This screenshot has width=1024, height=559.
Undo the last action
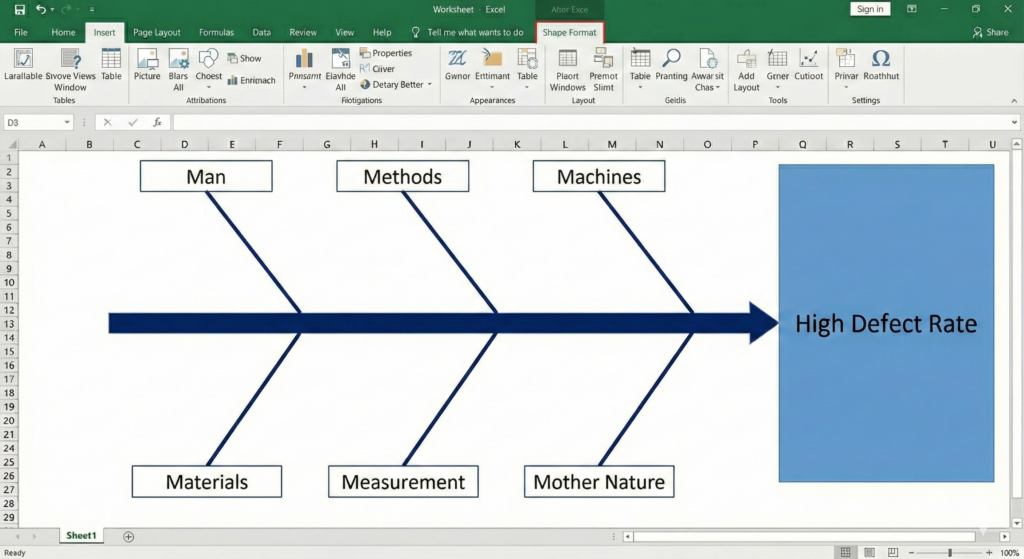pyautogui.click(x=41, y=10)
